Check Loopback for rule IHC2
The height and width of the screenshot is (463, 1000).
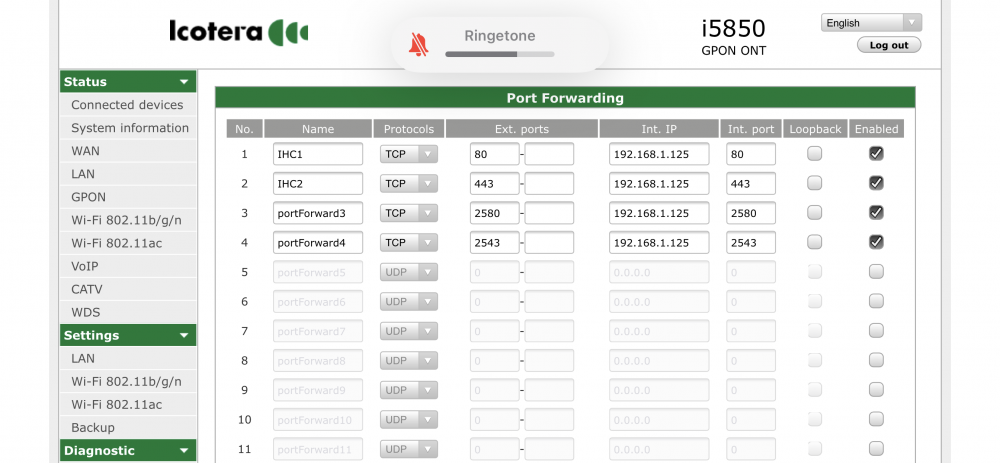click(814, 183)
